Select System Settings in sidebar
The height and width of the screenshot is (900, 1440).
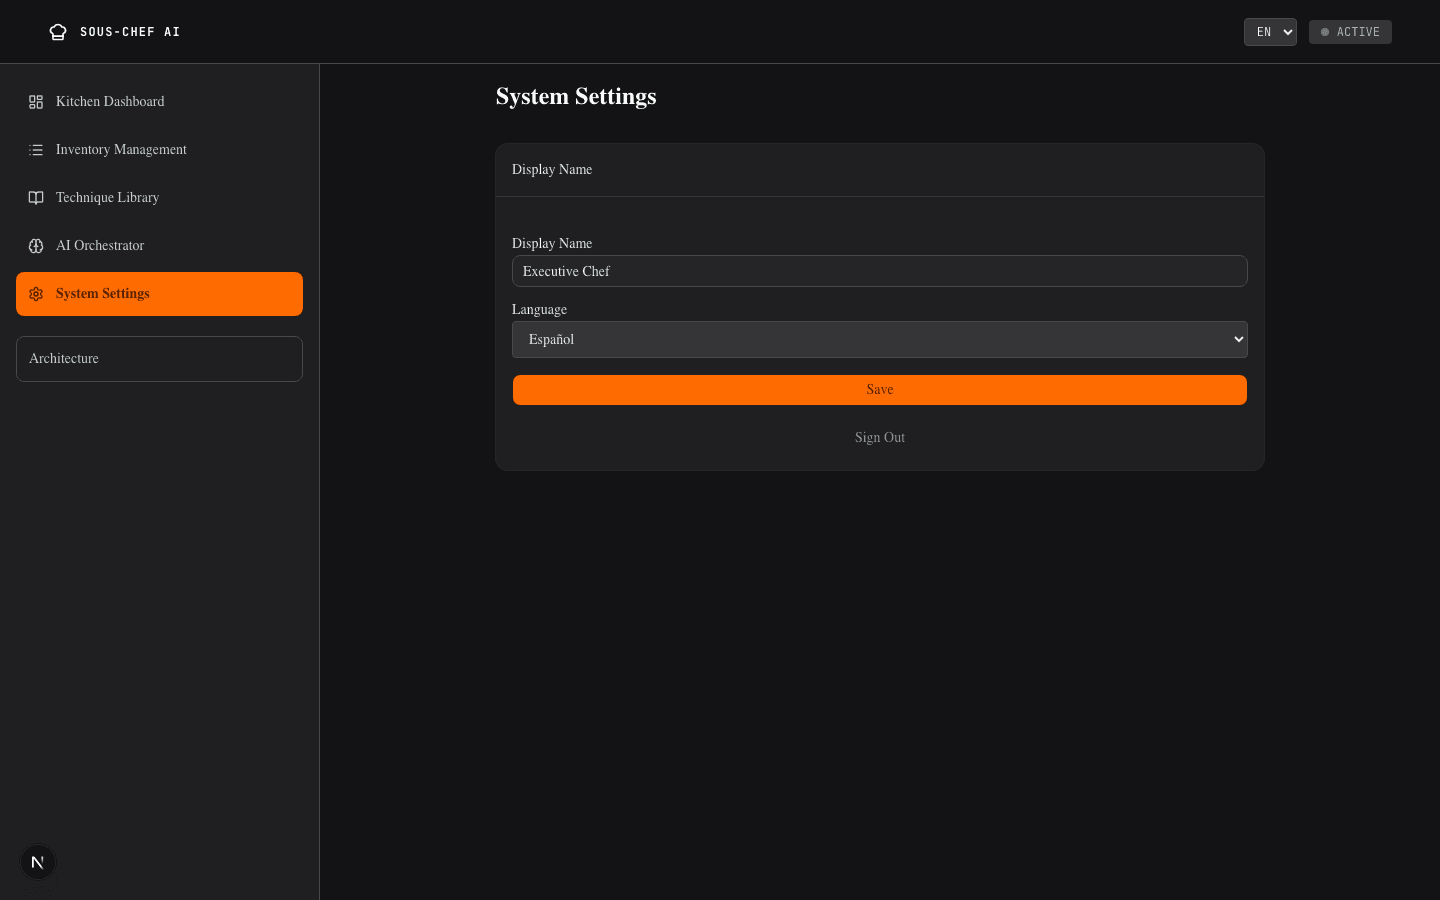click(159, 294)
